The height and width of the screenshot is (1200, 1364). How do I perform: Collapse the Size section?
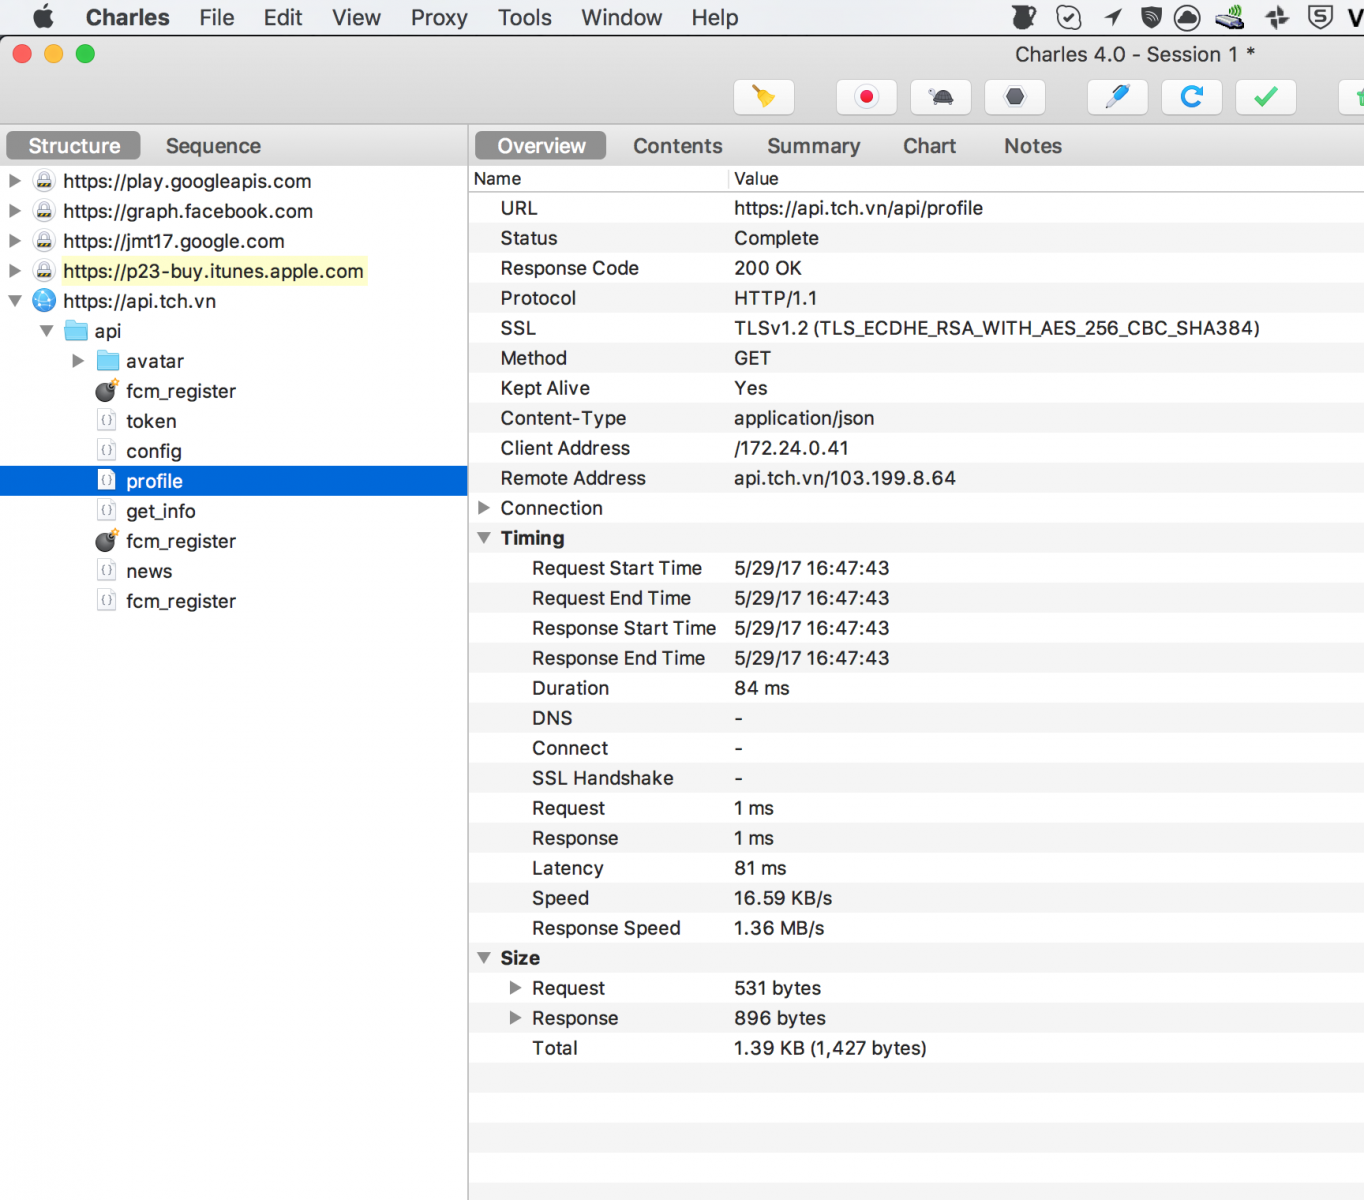coord(484,958)
